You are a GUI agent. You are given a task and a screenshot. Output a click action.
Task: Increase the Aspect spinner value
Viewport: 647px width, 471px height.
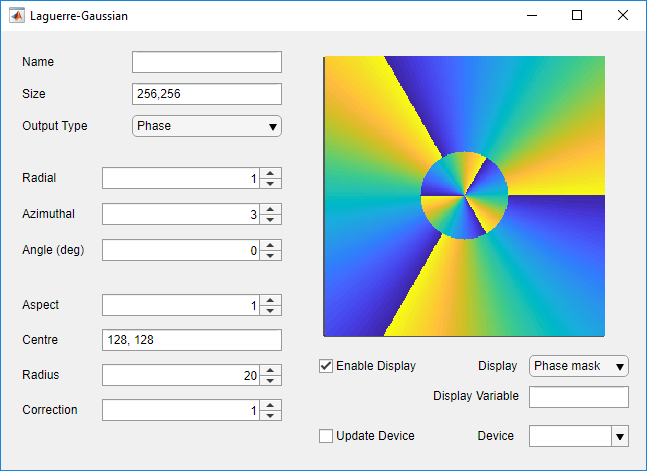pos(271,300)
